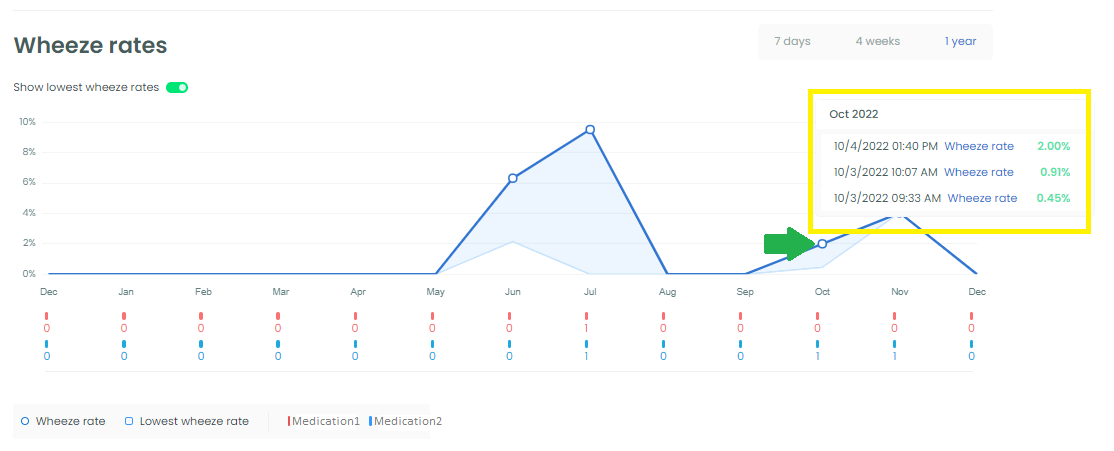
Task: Click the green arrow pointing to Oct
Action: tap(788, 243)
